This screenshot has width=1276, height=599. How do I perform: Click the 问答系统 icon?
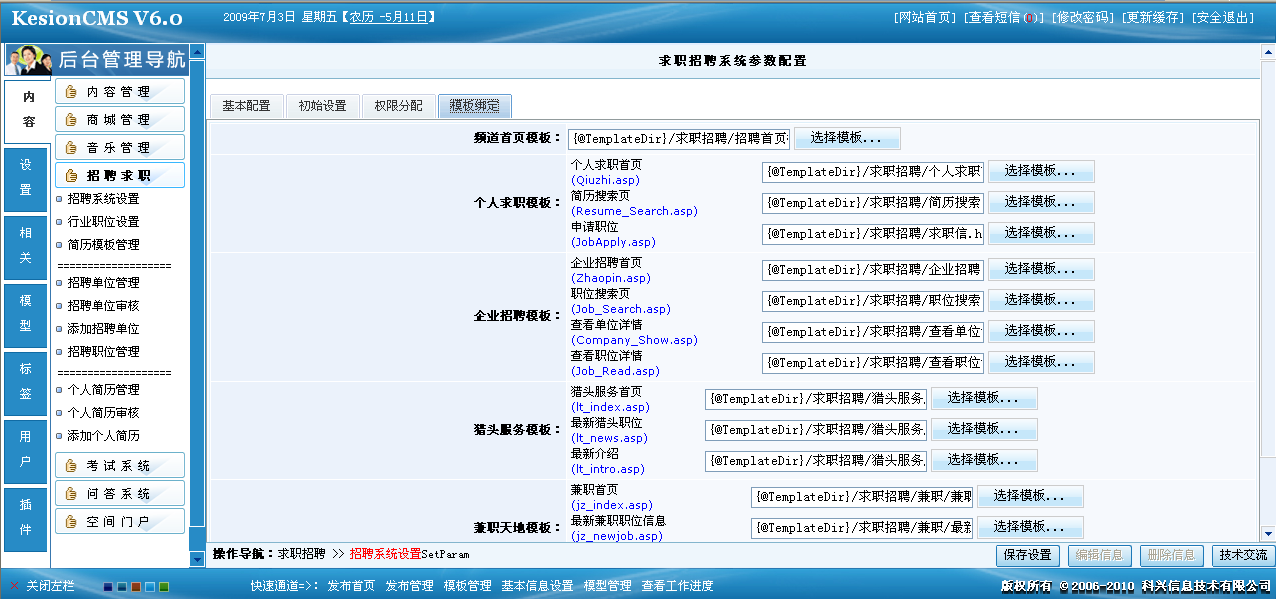(x=73, y=492)
